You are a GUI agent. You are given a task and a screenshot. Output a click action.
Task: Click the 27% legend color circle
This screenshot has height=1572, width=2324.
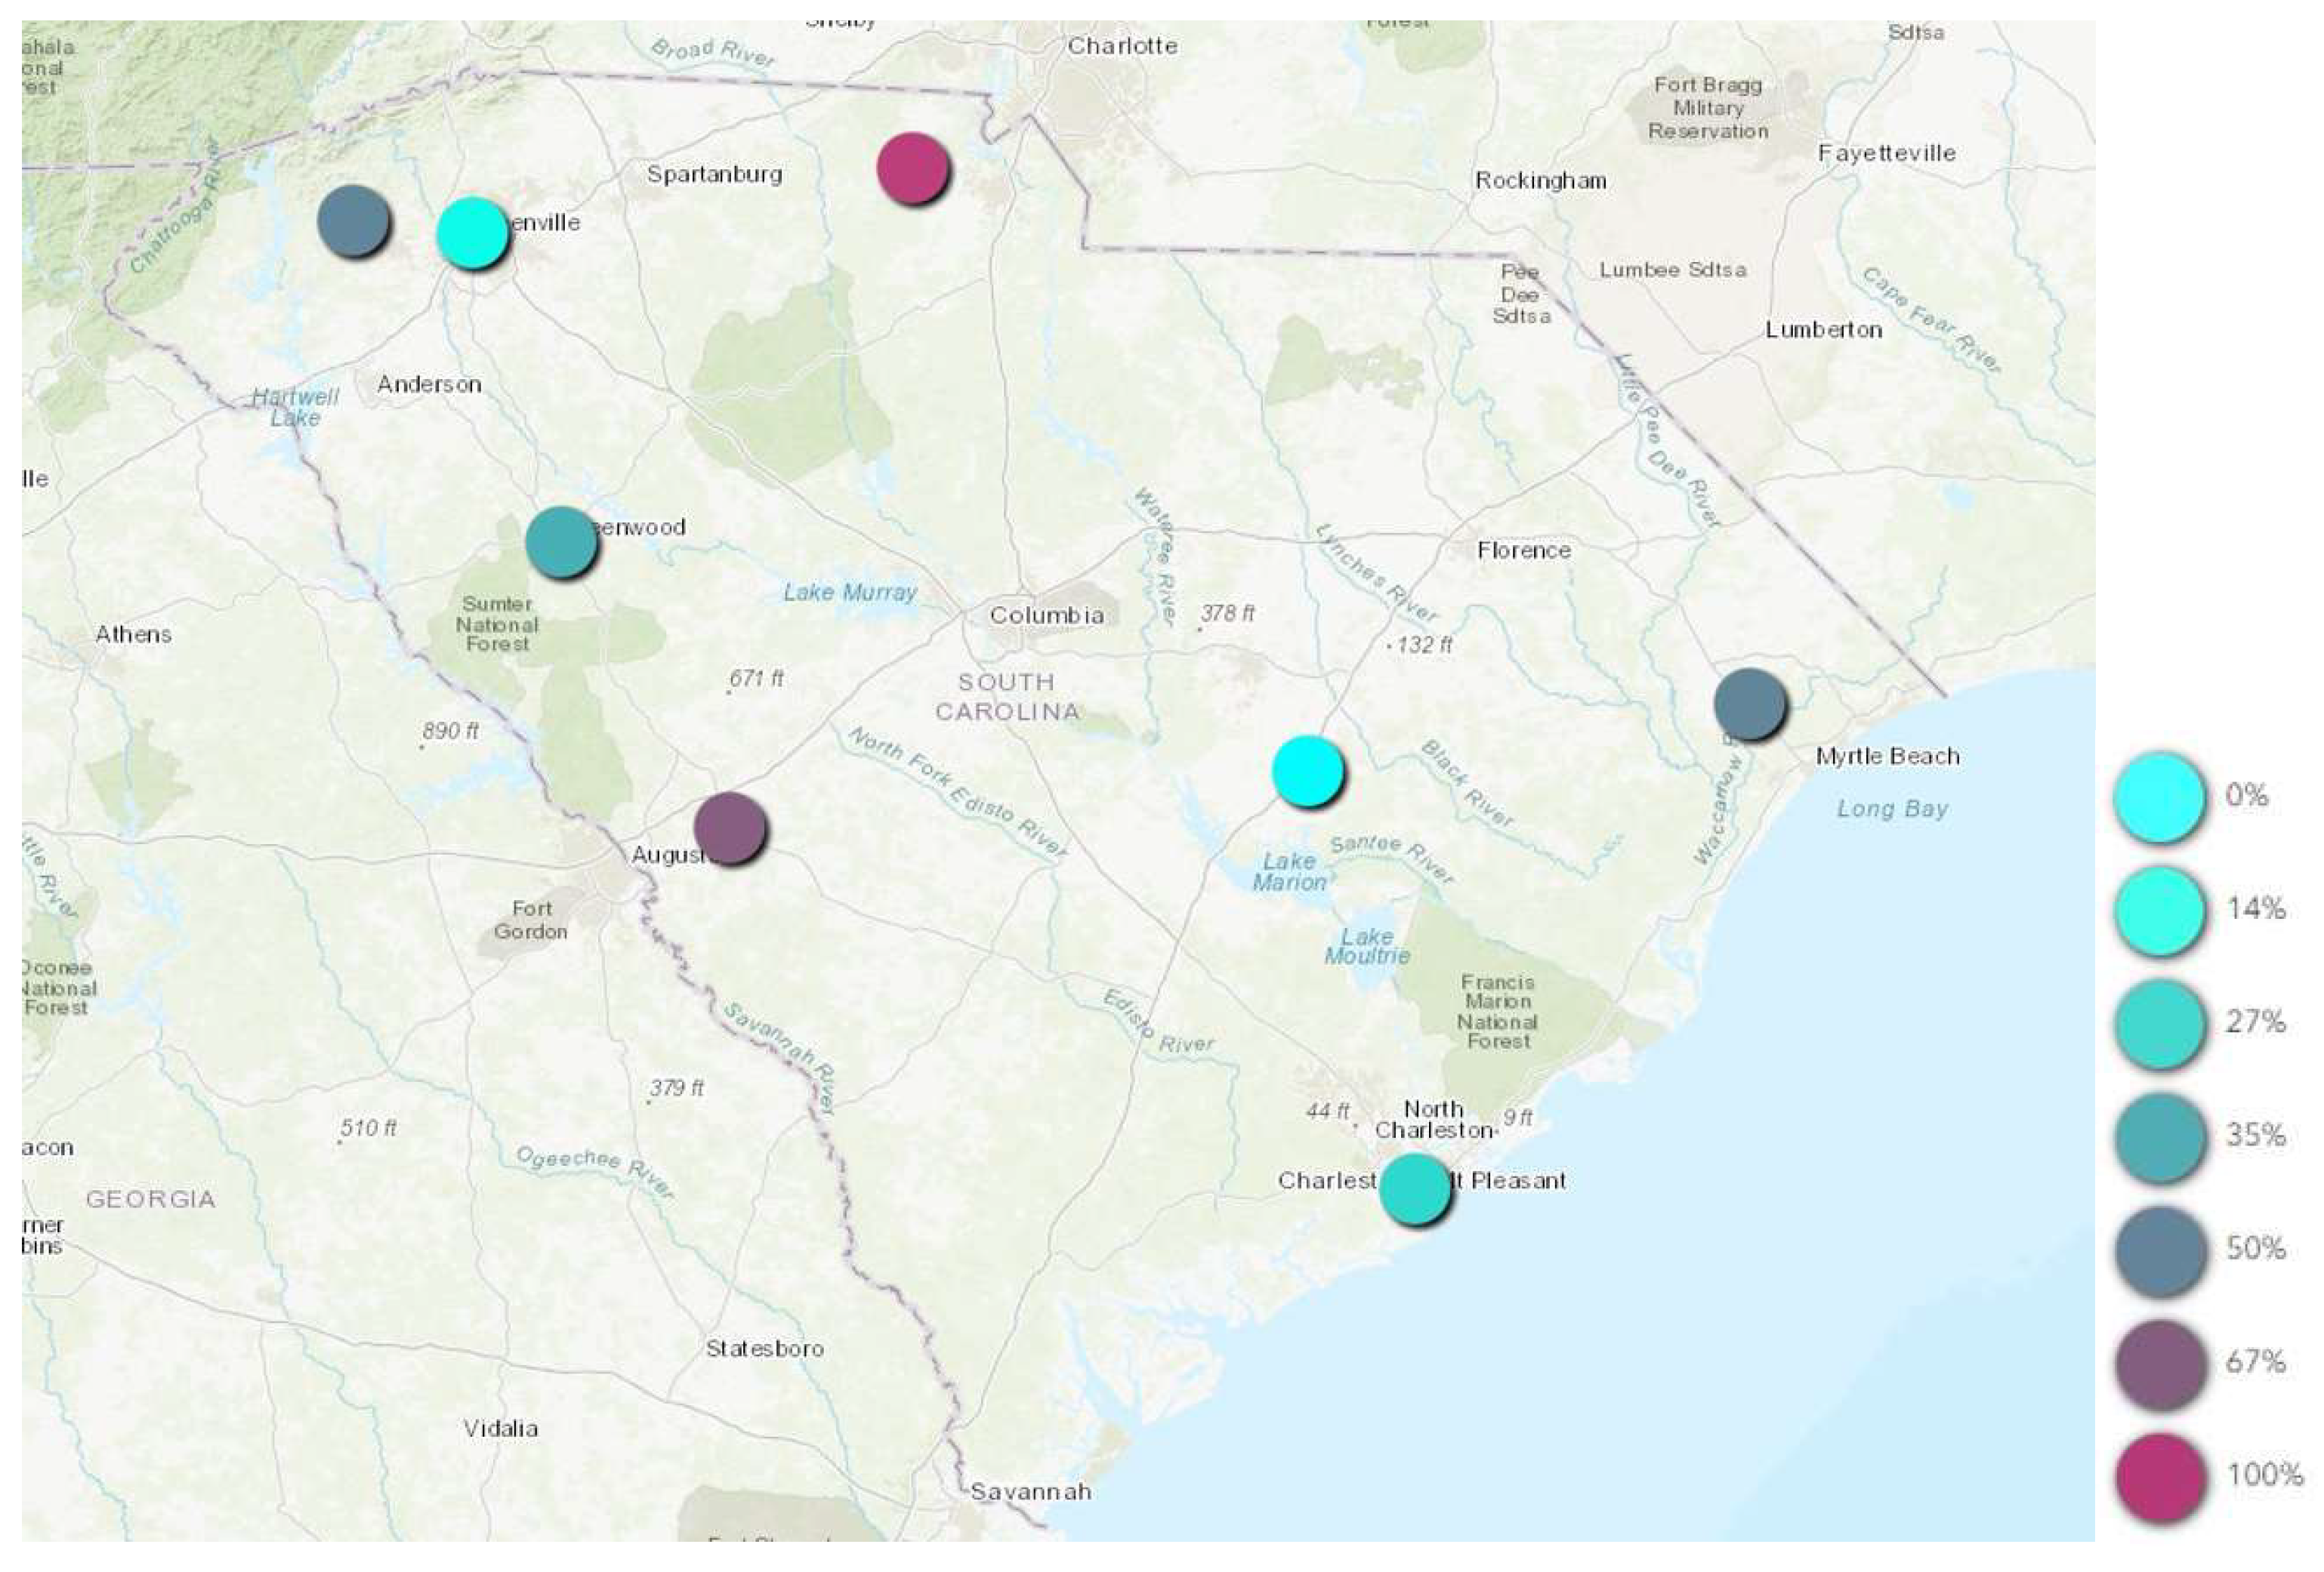(2159, 1023)
